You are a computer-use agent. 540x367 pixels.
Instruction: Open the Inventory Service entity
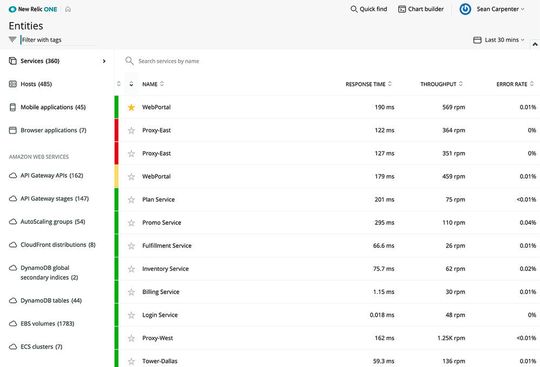tap(165, 269)
